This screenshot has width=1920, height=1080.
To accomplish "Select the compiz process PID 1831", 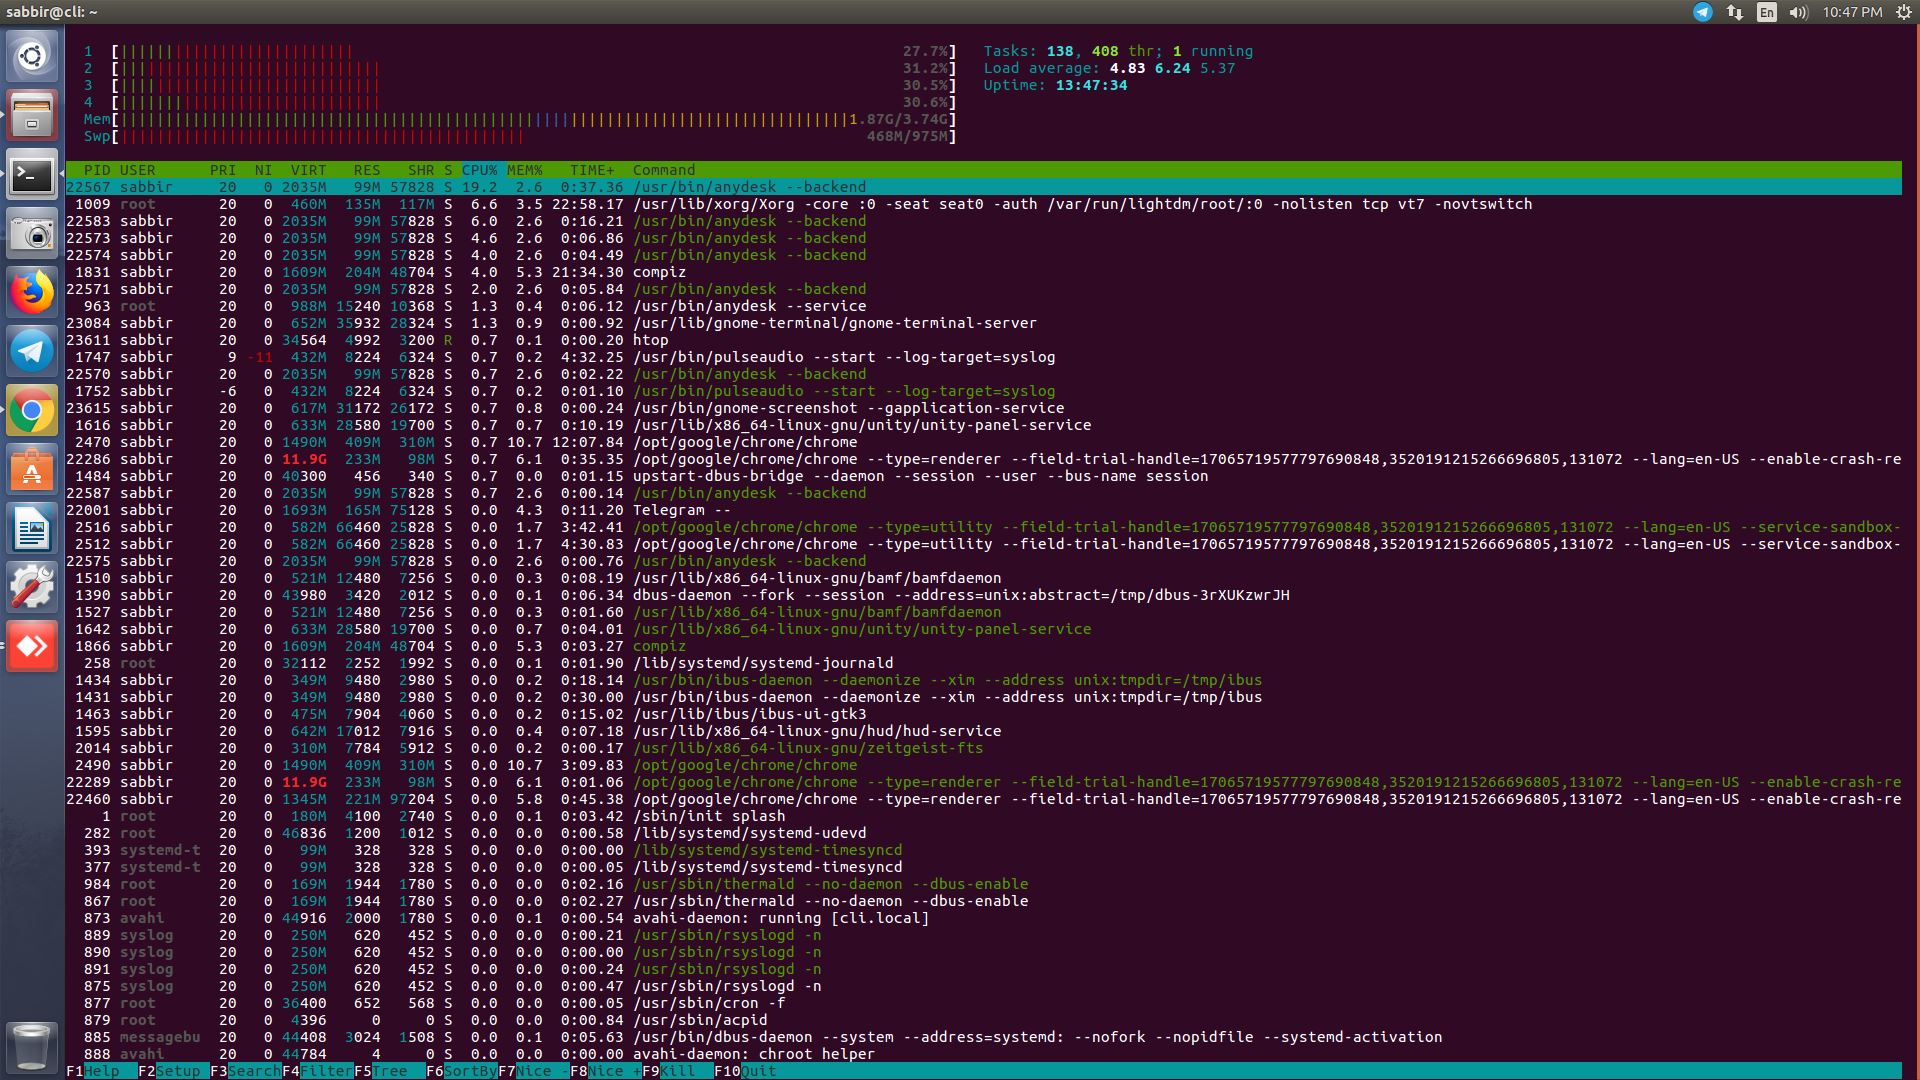I will 984,272.
